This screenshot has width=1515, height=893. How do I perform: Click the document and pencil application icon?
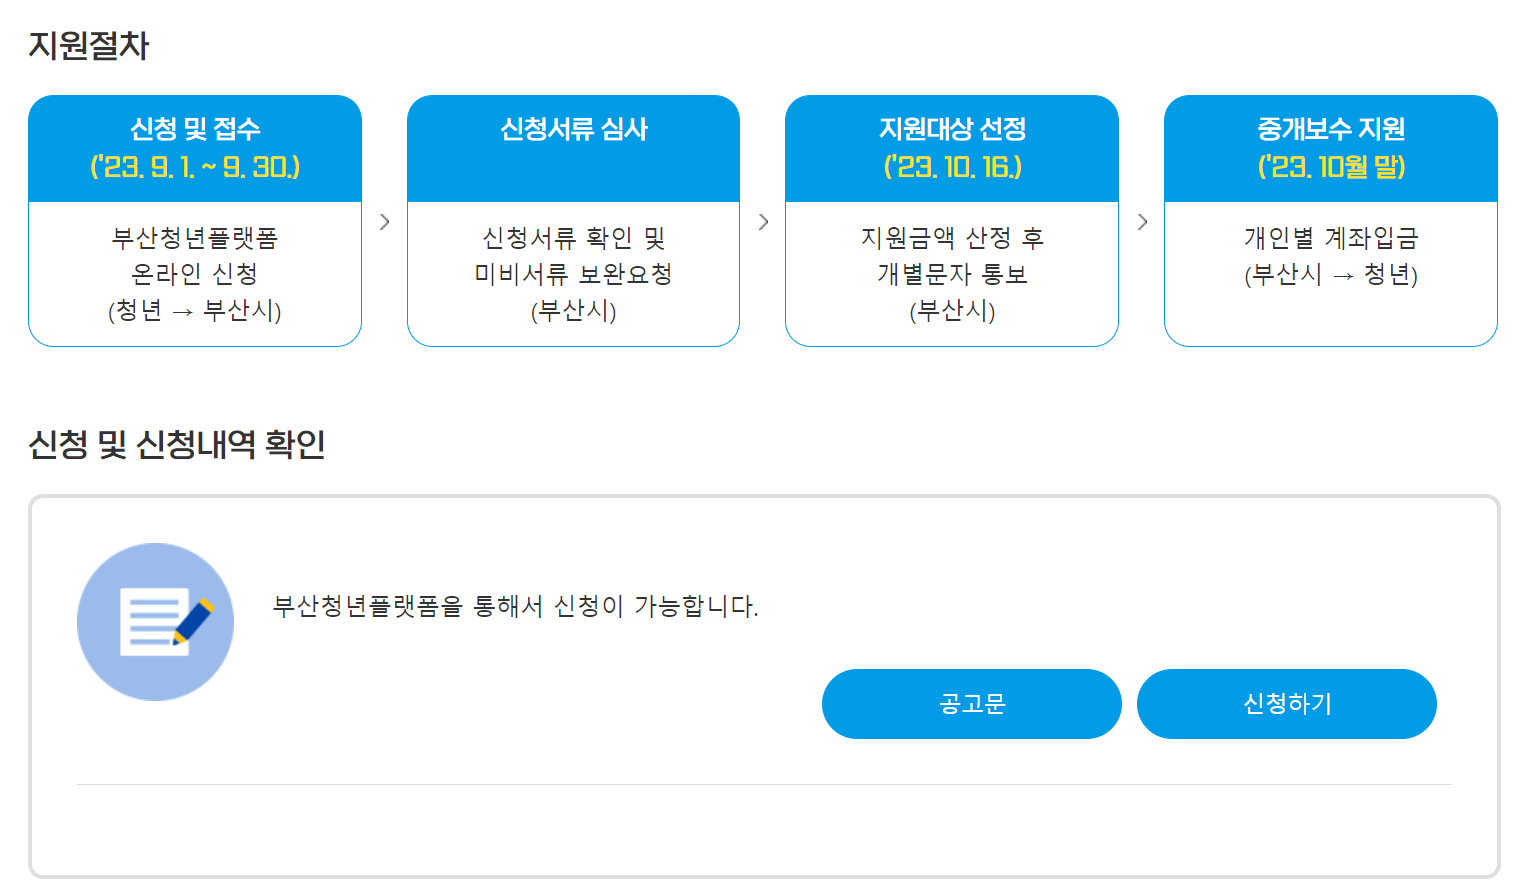pos(155,621)
